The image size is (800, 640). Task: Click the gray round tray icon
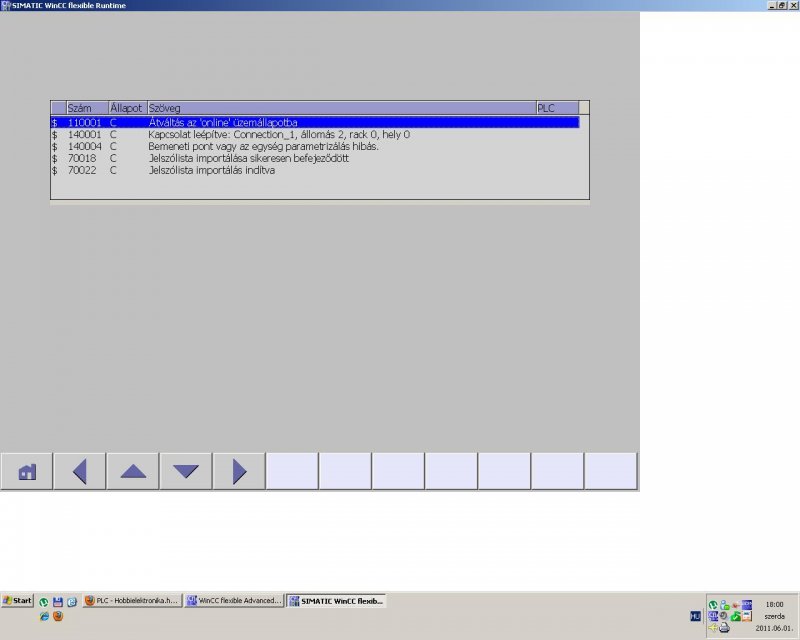pyautogui.click(x=724, y=617)
